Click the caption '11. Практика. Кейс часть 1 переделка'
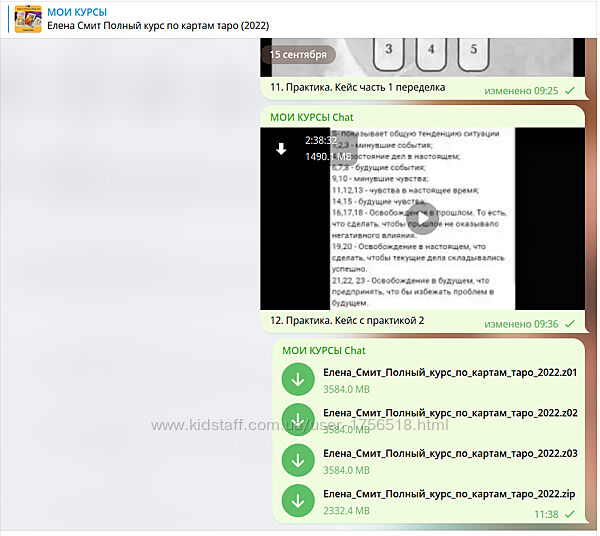This screenshot has height=536, width=600. 358,88
